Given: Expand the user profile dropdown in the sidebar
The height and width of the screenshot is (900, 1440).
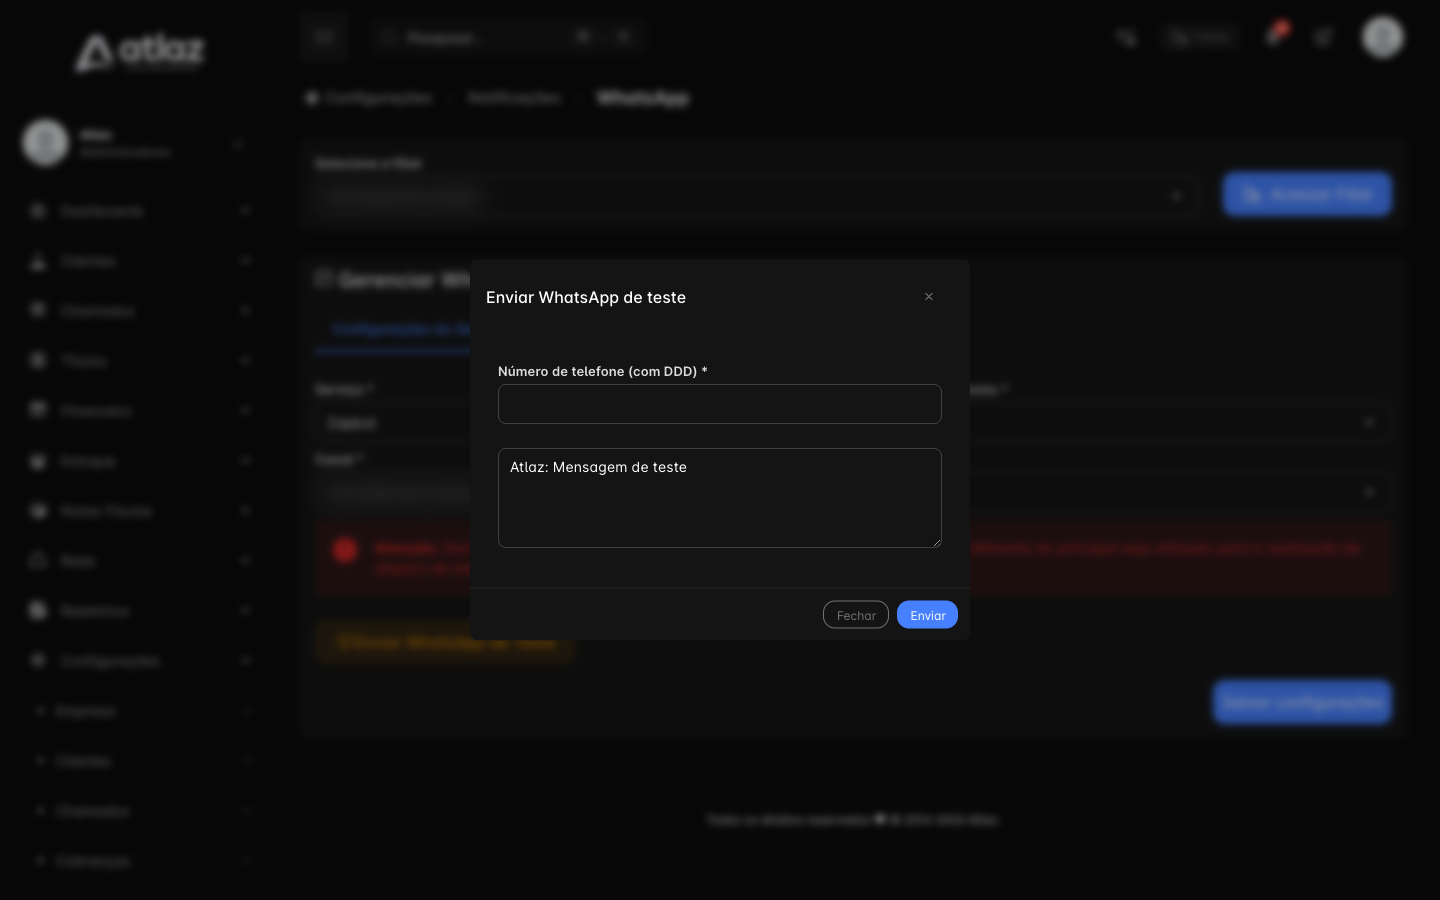Looking at the screenshot, I should coord(238,144).
